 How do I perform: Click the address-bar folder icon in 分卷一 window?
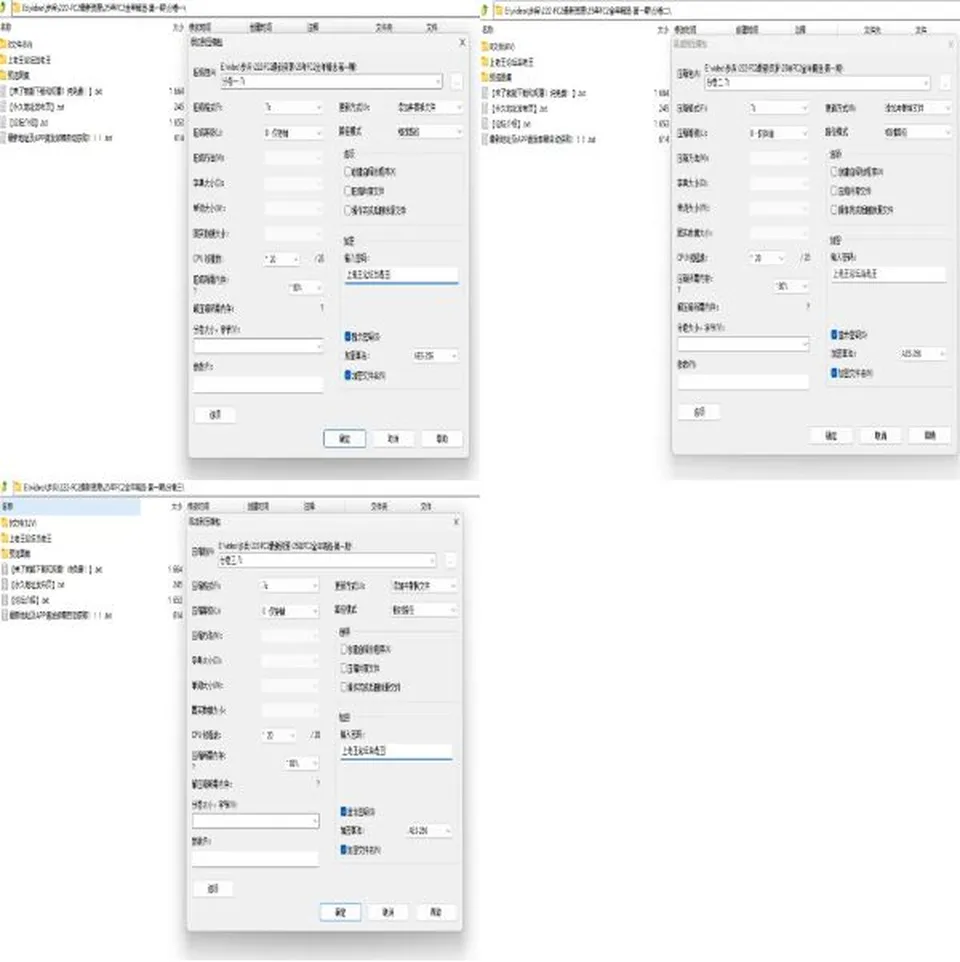point(16,9)
